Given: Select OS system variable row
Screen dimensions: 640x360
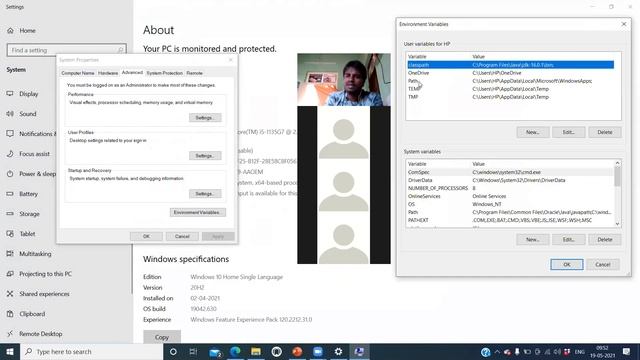Looking at the screenshot, I should 510,204.
